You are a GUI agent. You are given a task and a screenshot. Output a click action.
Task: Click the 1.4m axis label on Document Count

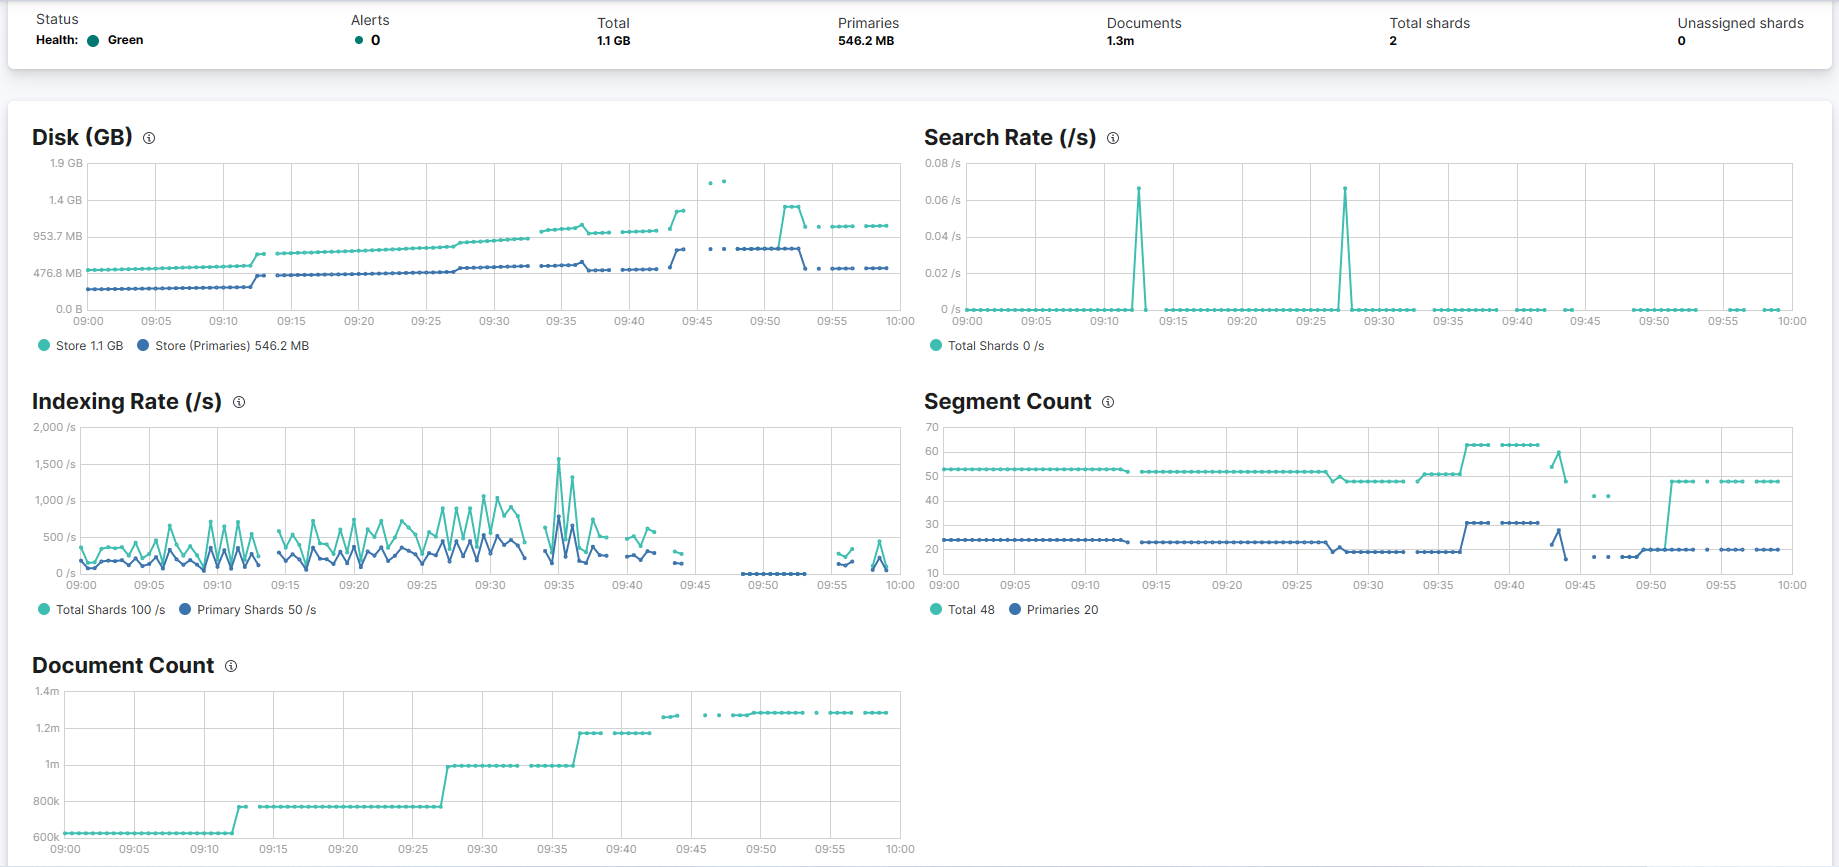pyautogui.click(x=47, y=691)
